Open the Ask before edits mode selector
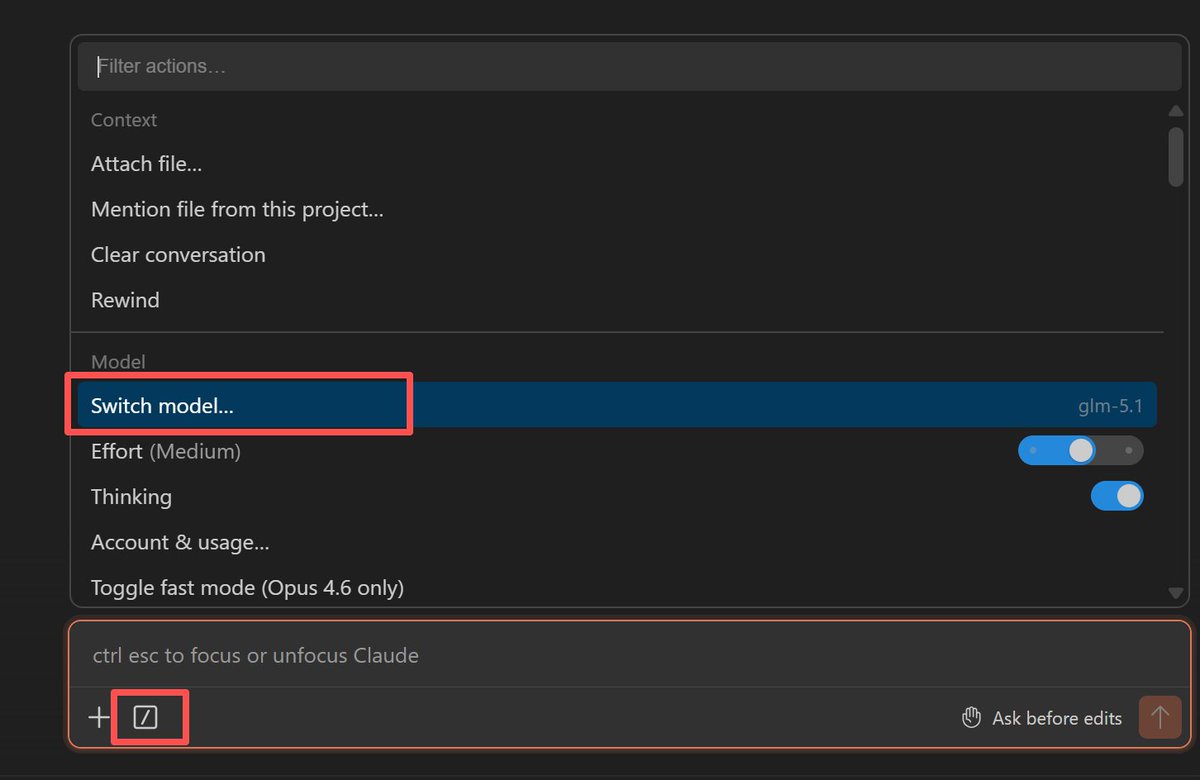 point(1041,718)
